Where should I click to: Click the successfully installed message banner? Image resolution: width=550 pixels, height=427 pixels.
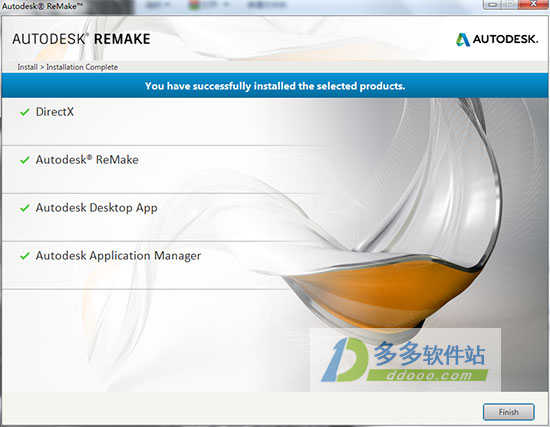[275, 86]
